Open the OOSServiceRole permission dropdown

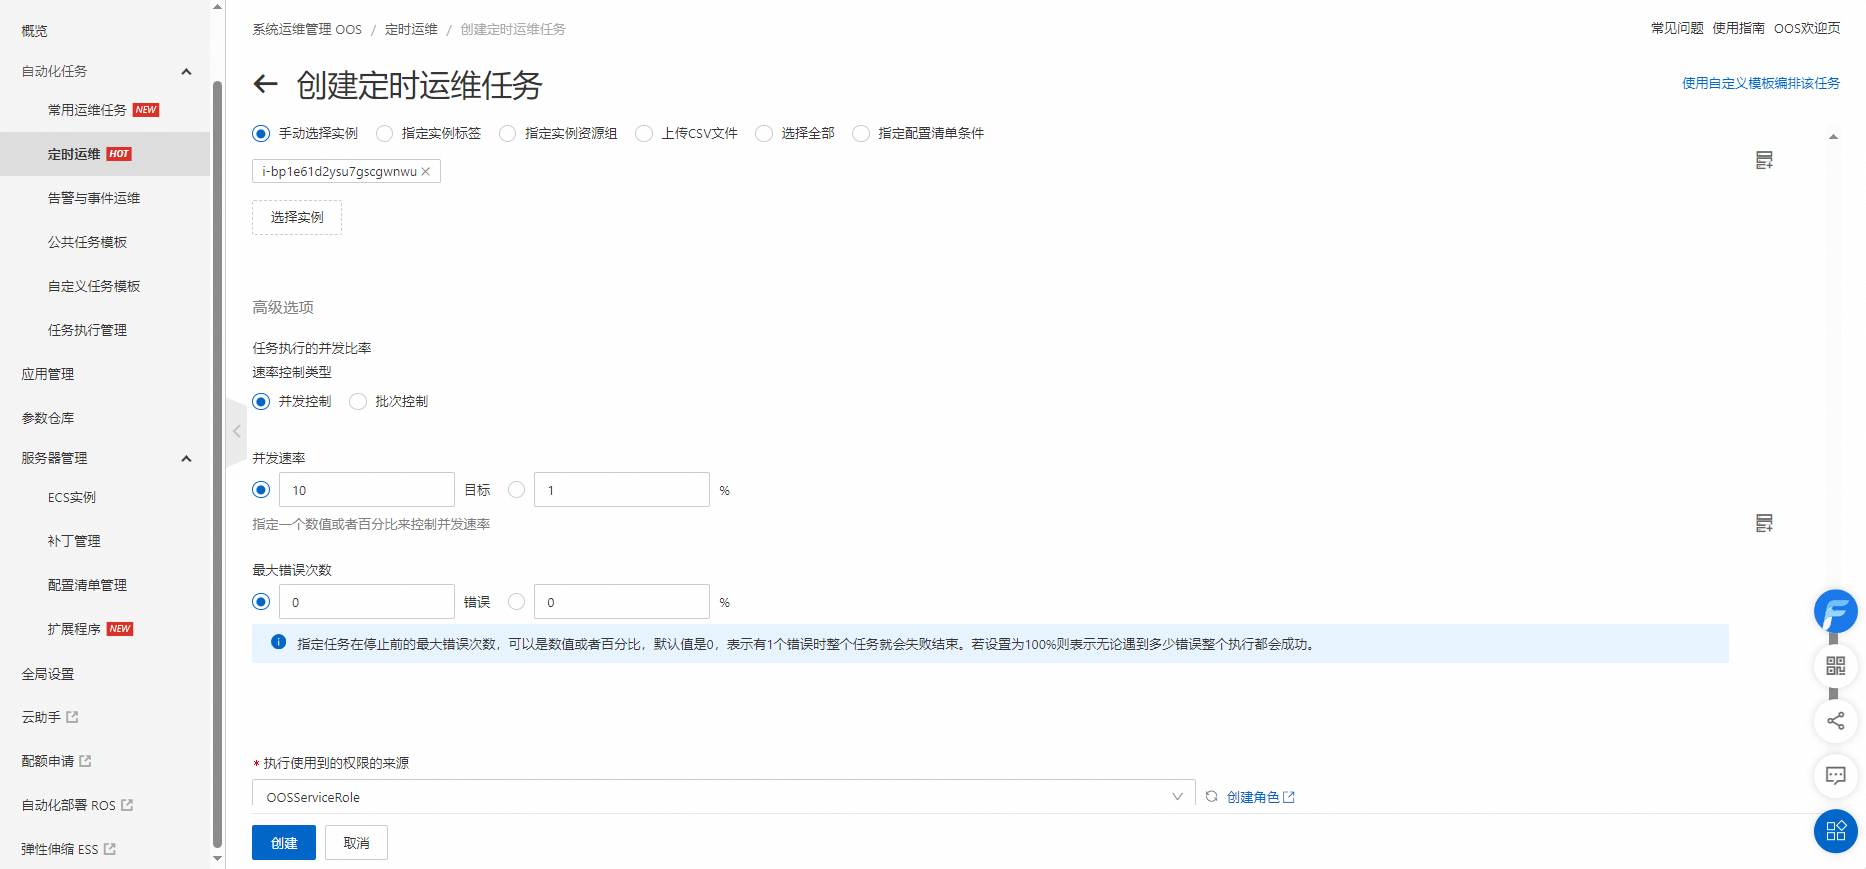[x=723, y=797]
